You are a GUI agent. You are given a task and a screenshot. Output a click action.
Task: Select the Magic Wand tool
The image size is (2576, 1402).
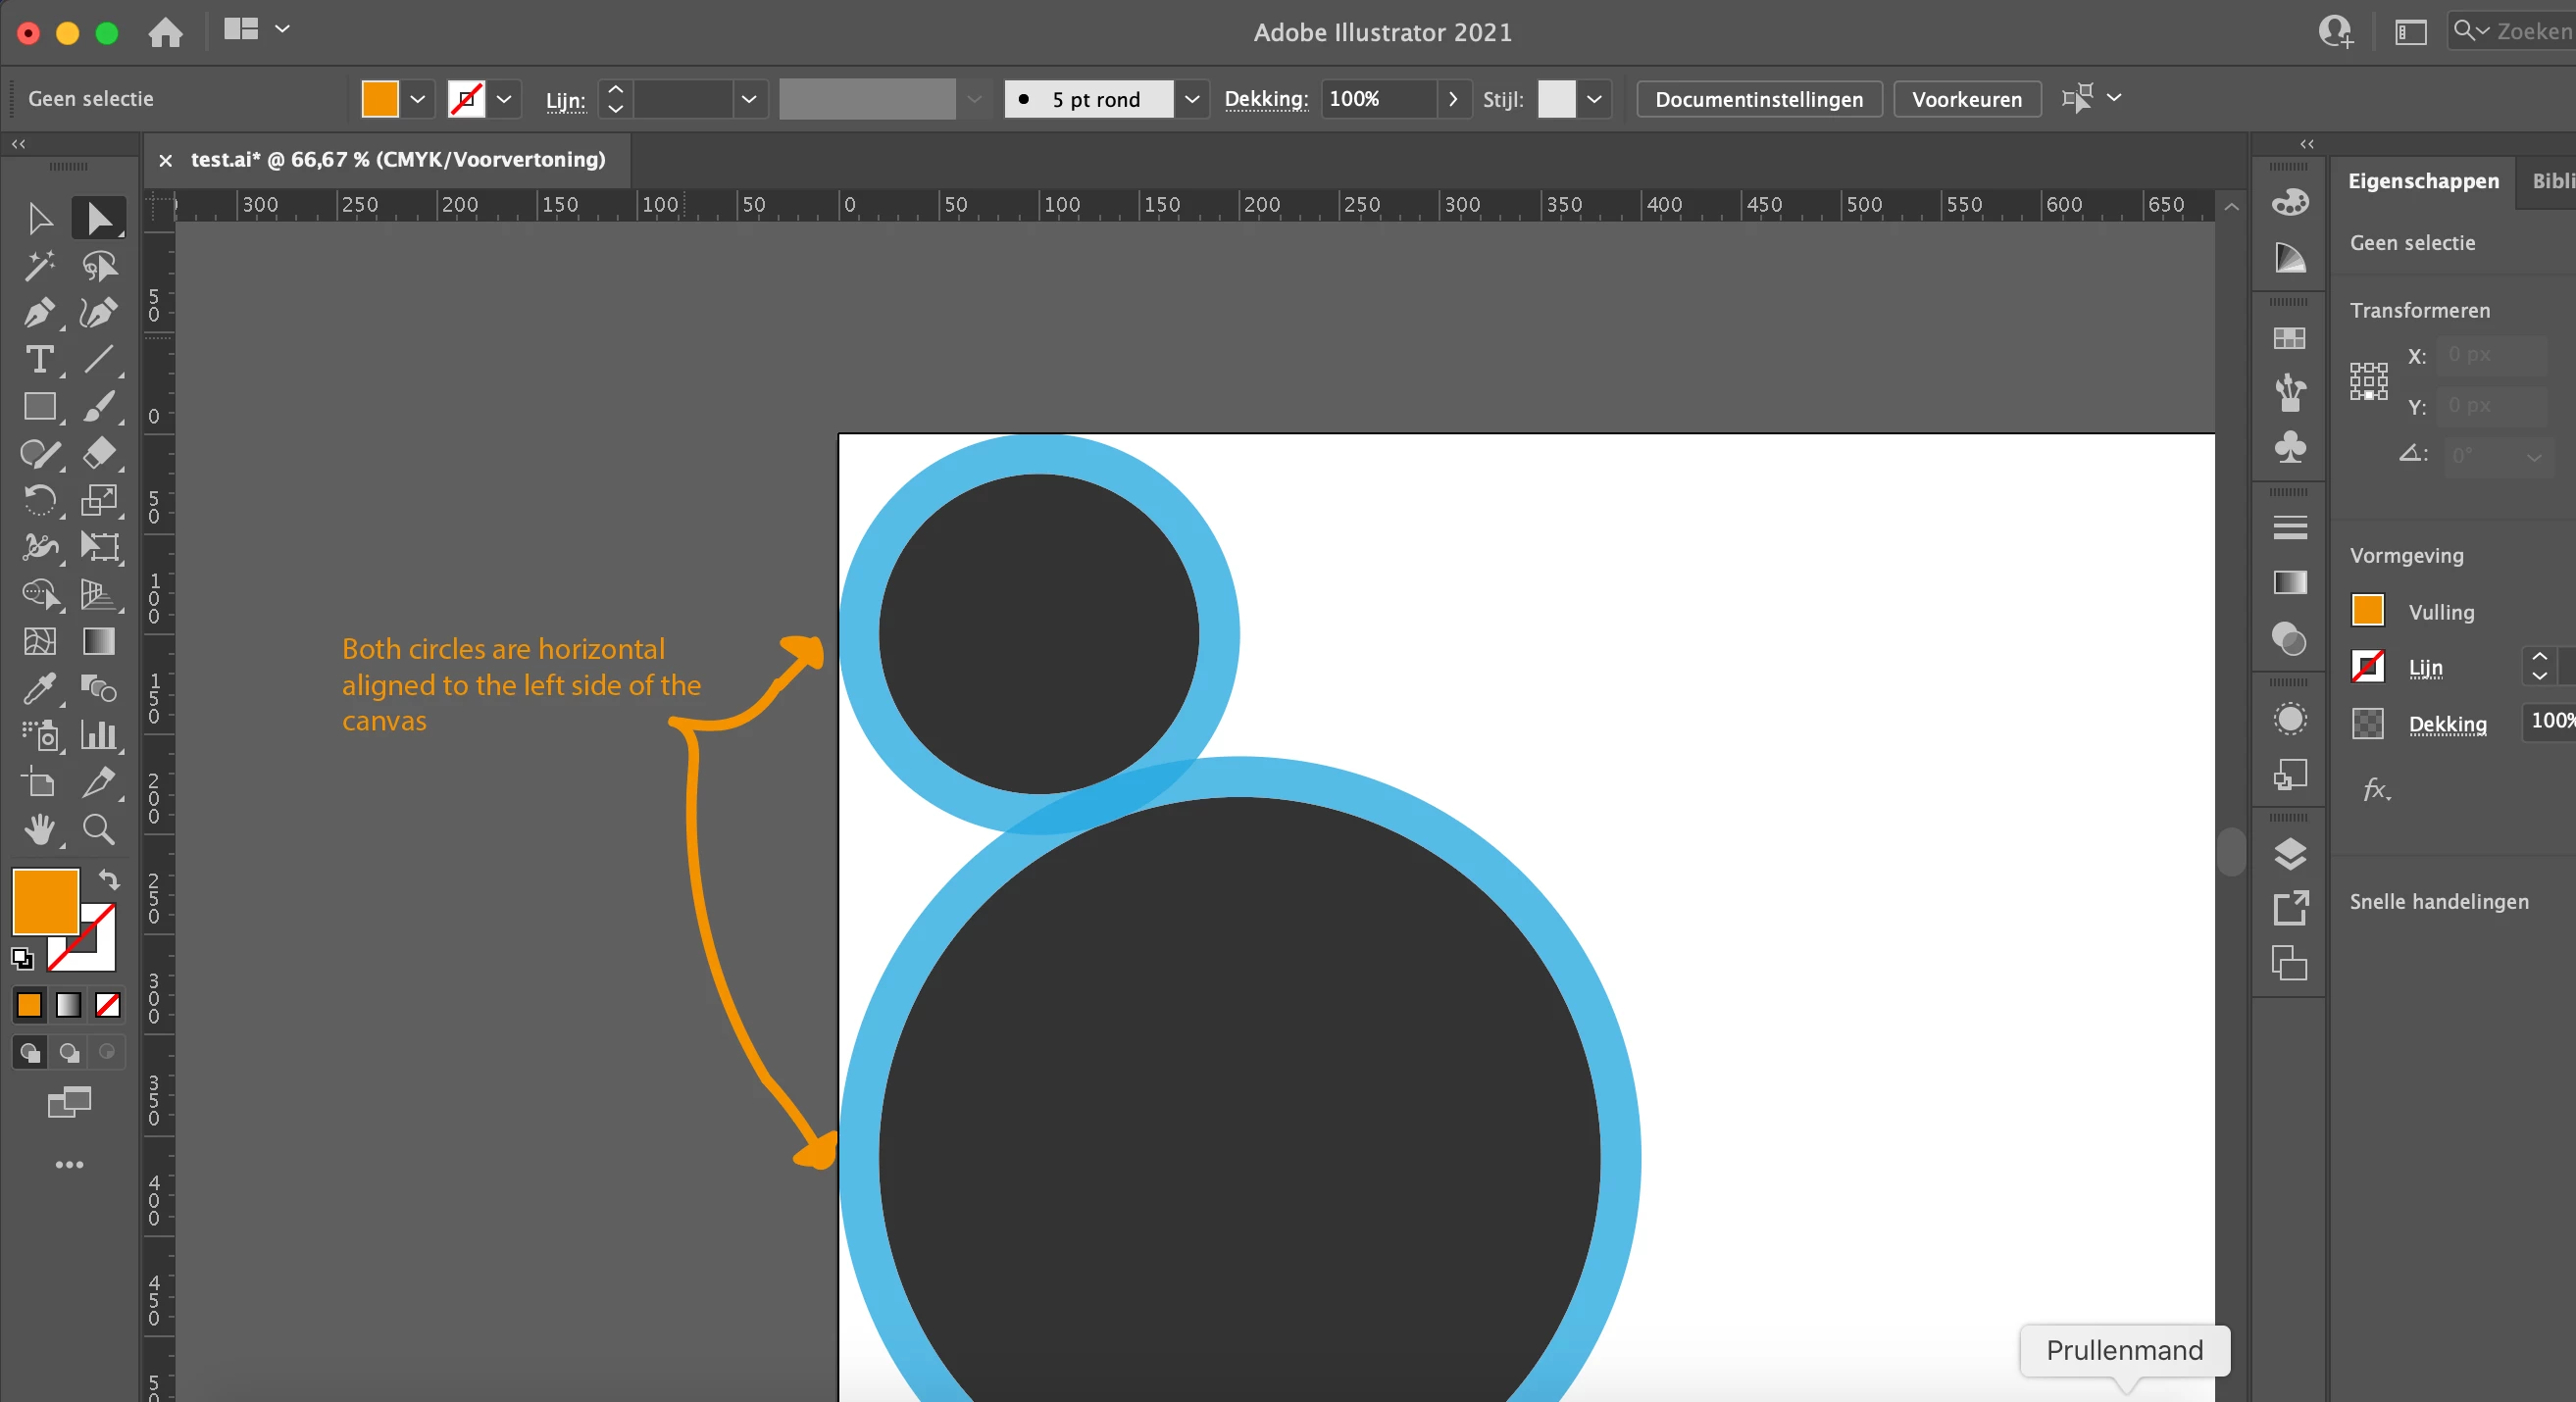(39, 266)
